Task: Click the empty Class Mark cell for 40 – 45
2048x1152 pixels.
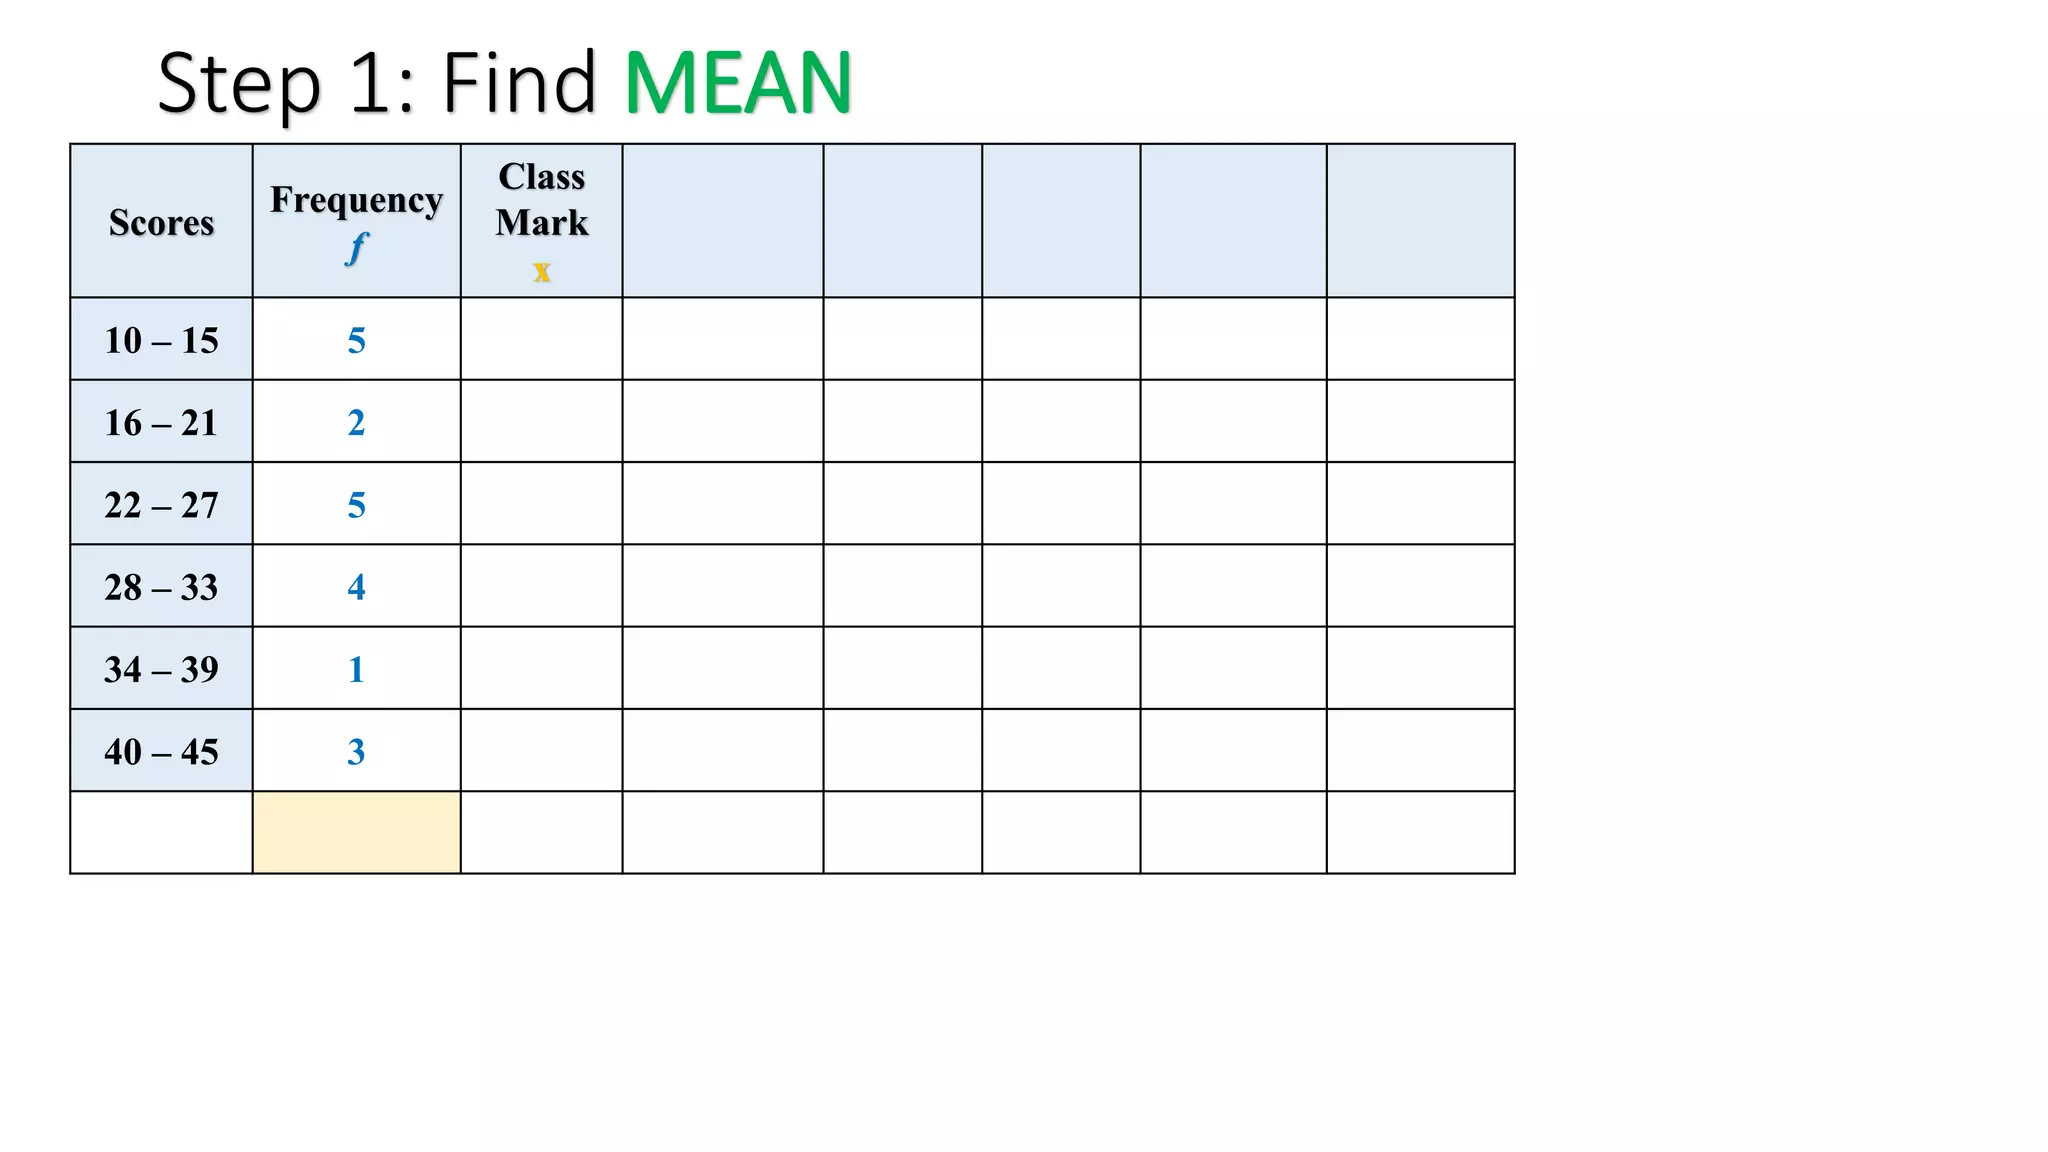Action: [542, 750]
